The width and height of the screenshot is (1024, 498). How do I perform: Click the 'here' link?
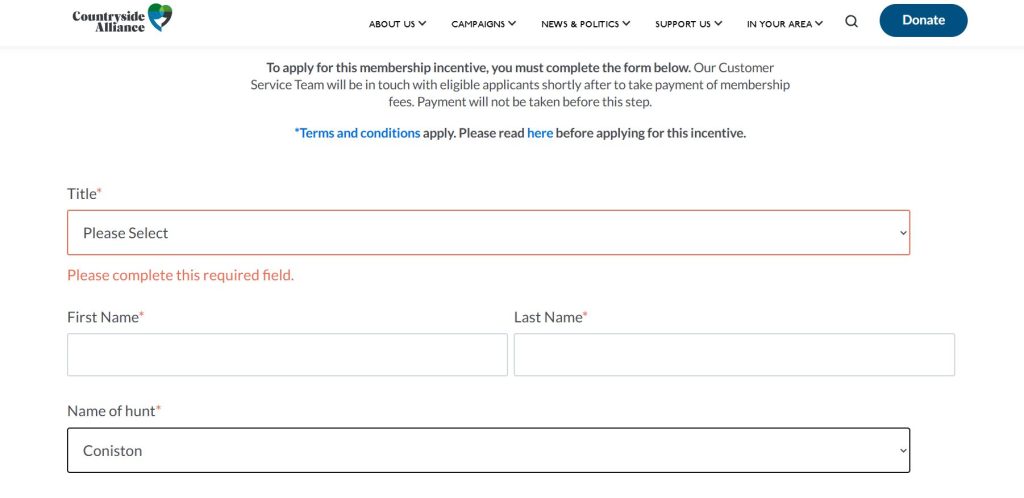[540, 133]
